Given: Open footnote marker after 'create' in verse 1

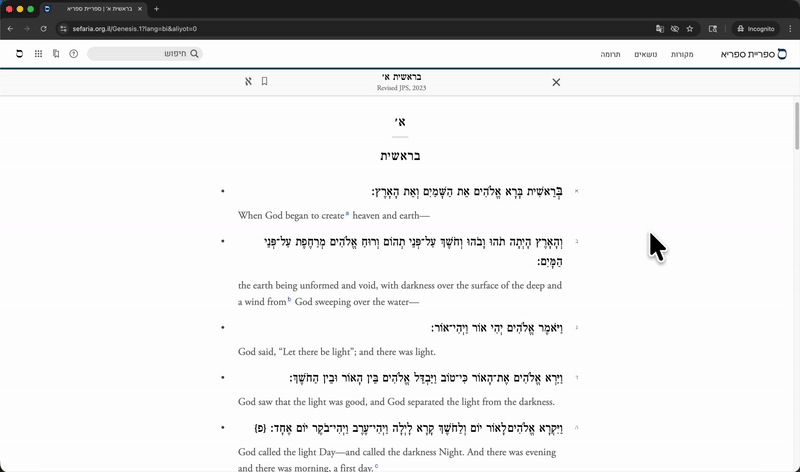Looking at the screenshot, I should click(347, 213).
